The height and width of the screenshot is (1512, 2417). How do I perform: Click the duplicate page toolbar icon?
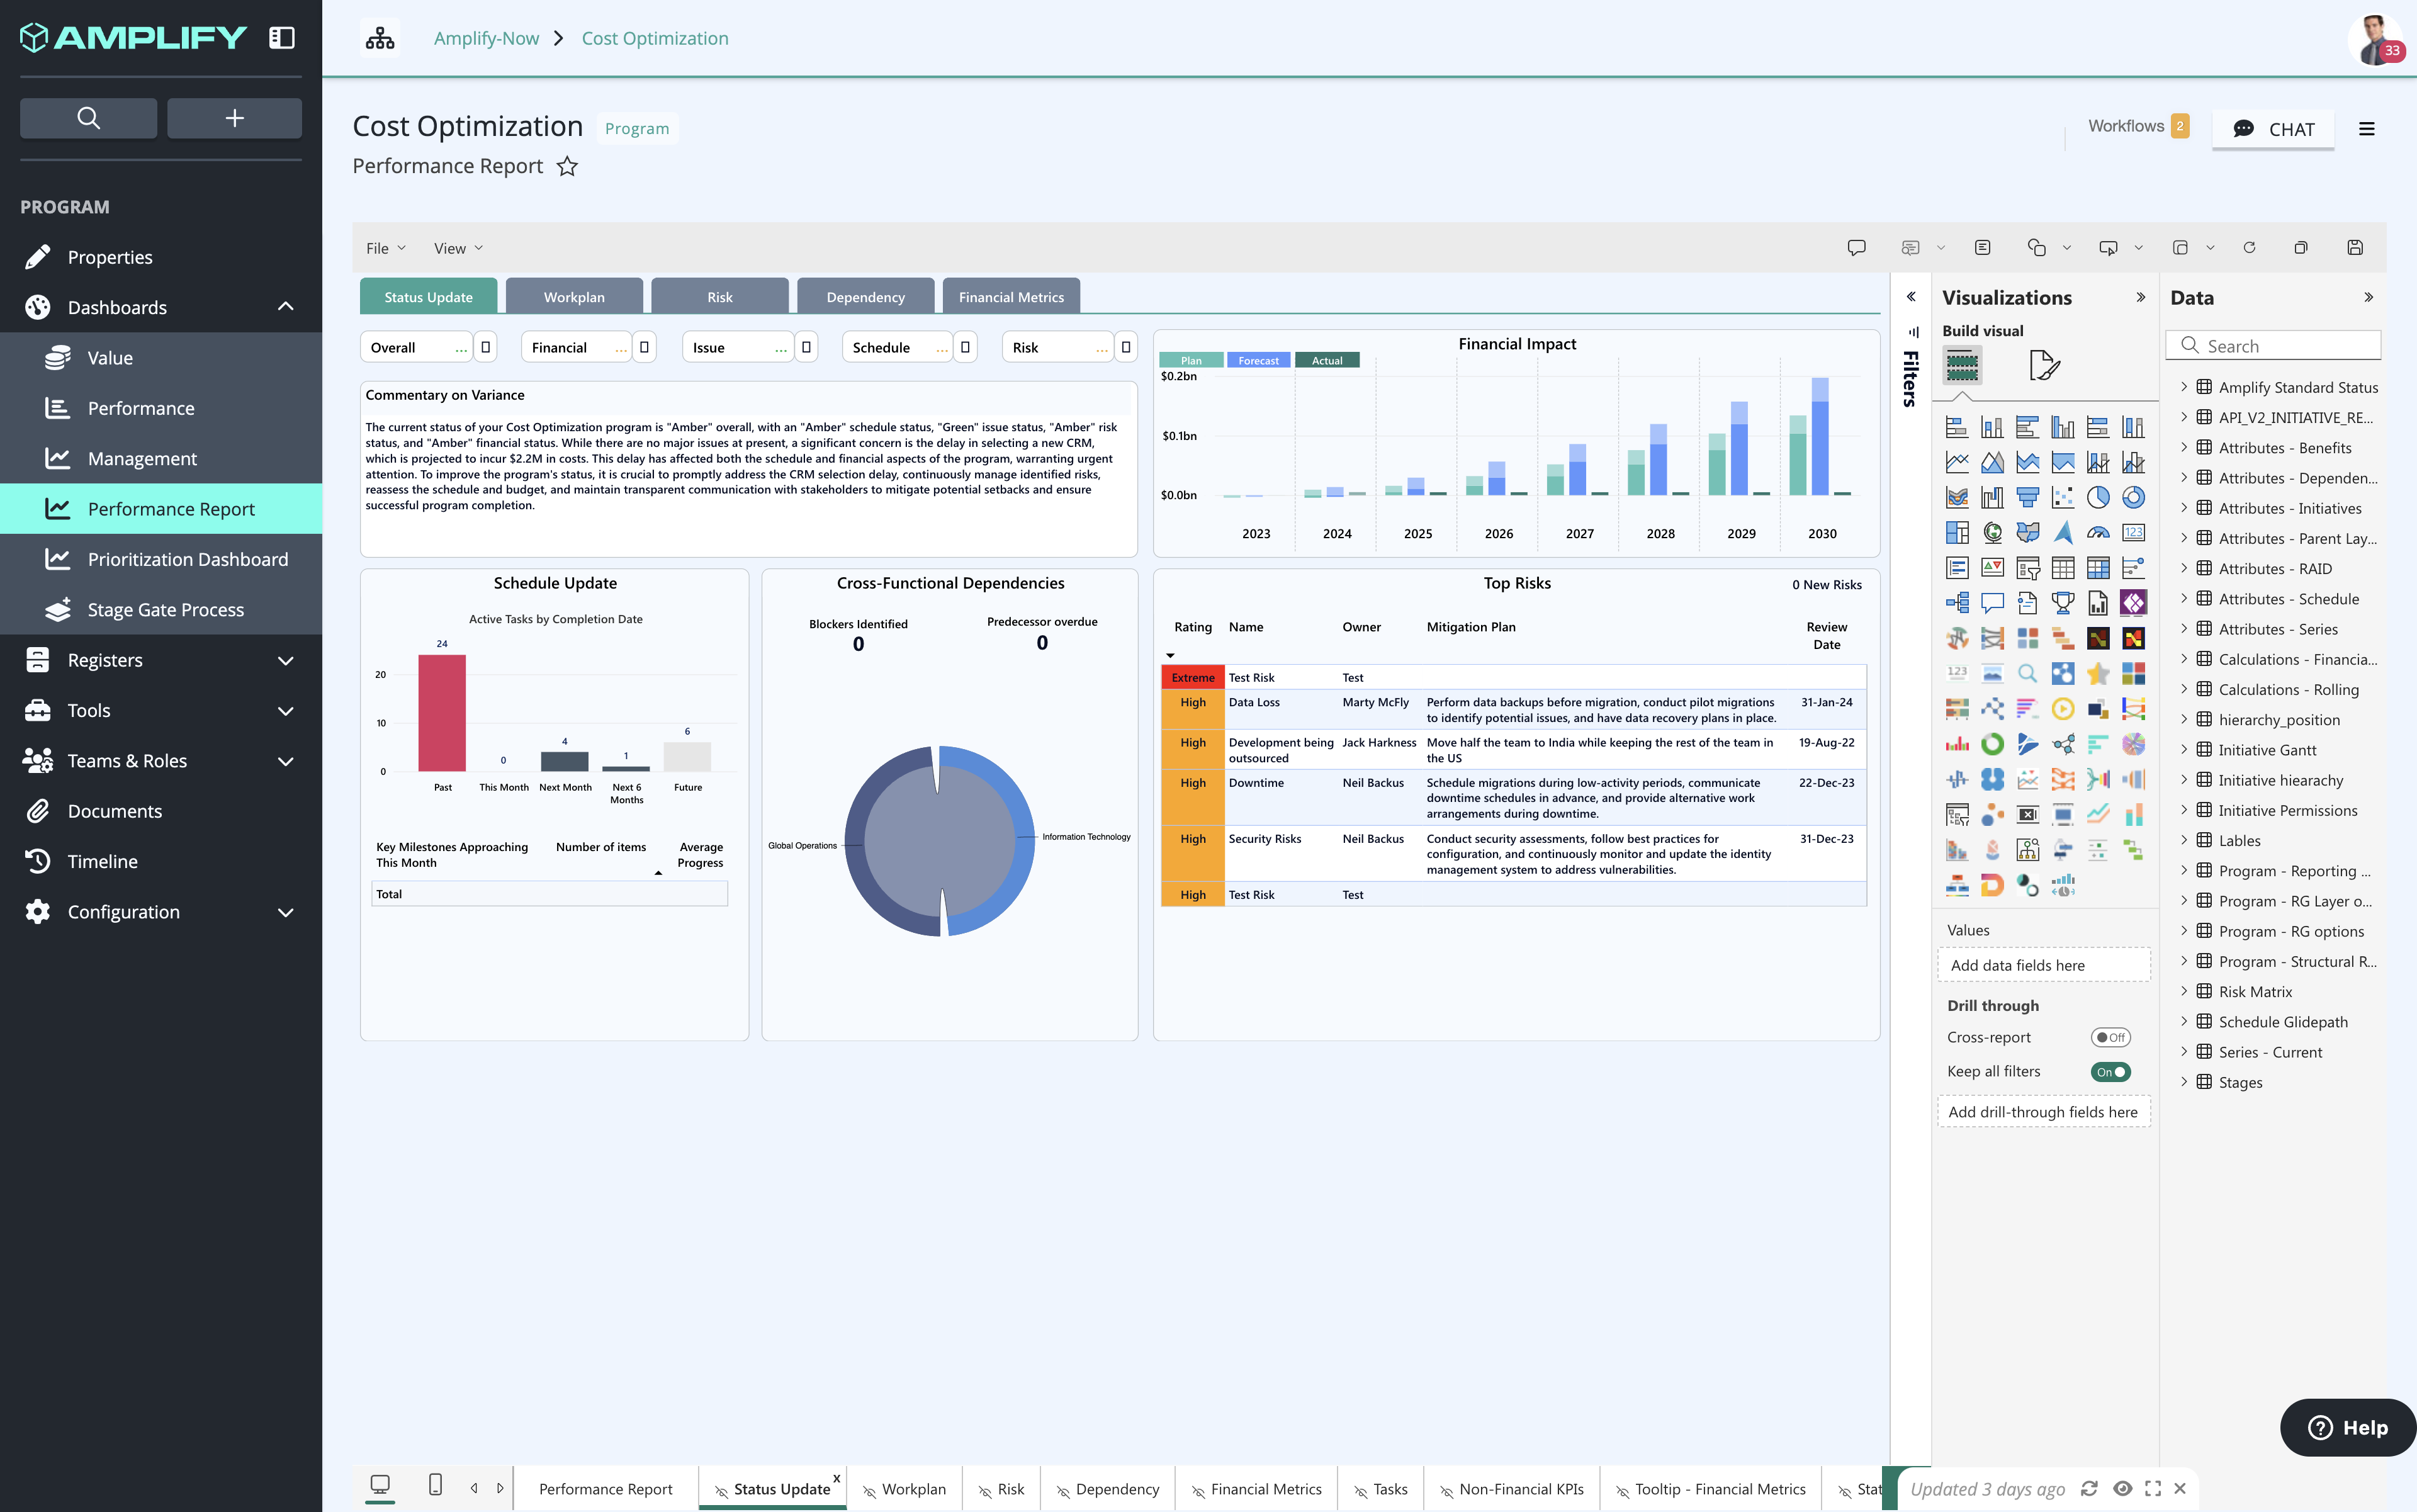pos(2301,247)
